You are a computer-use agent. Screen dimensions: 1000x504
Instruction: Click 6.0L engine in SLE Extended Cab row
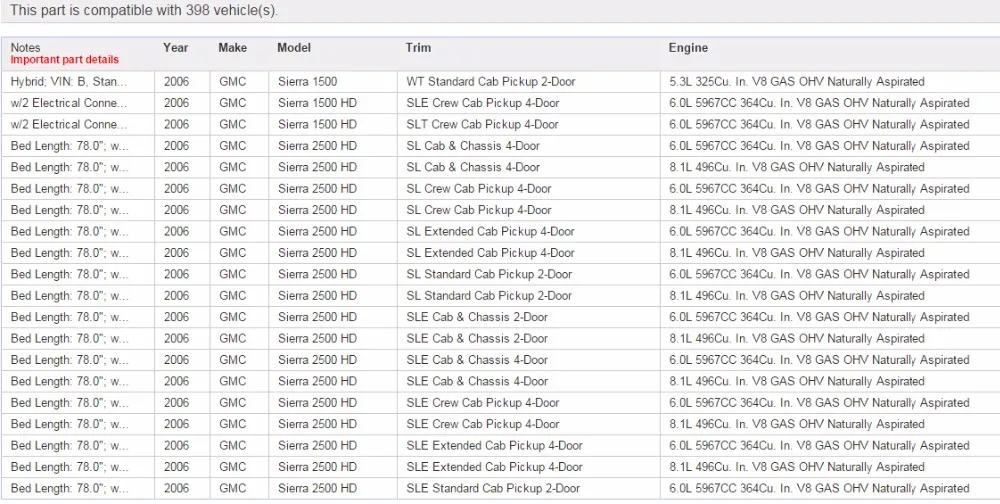point(819,445)
